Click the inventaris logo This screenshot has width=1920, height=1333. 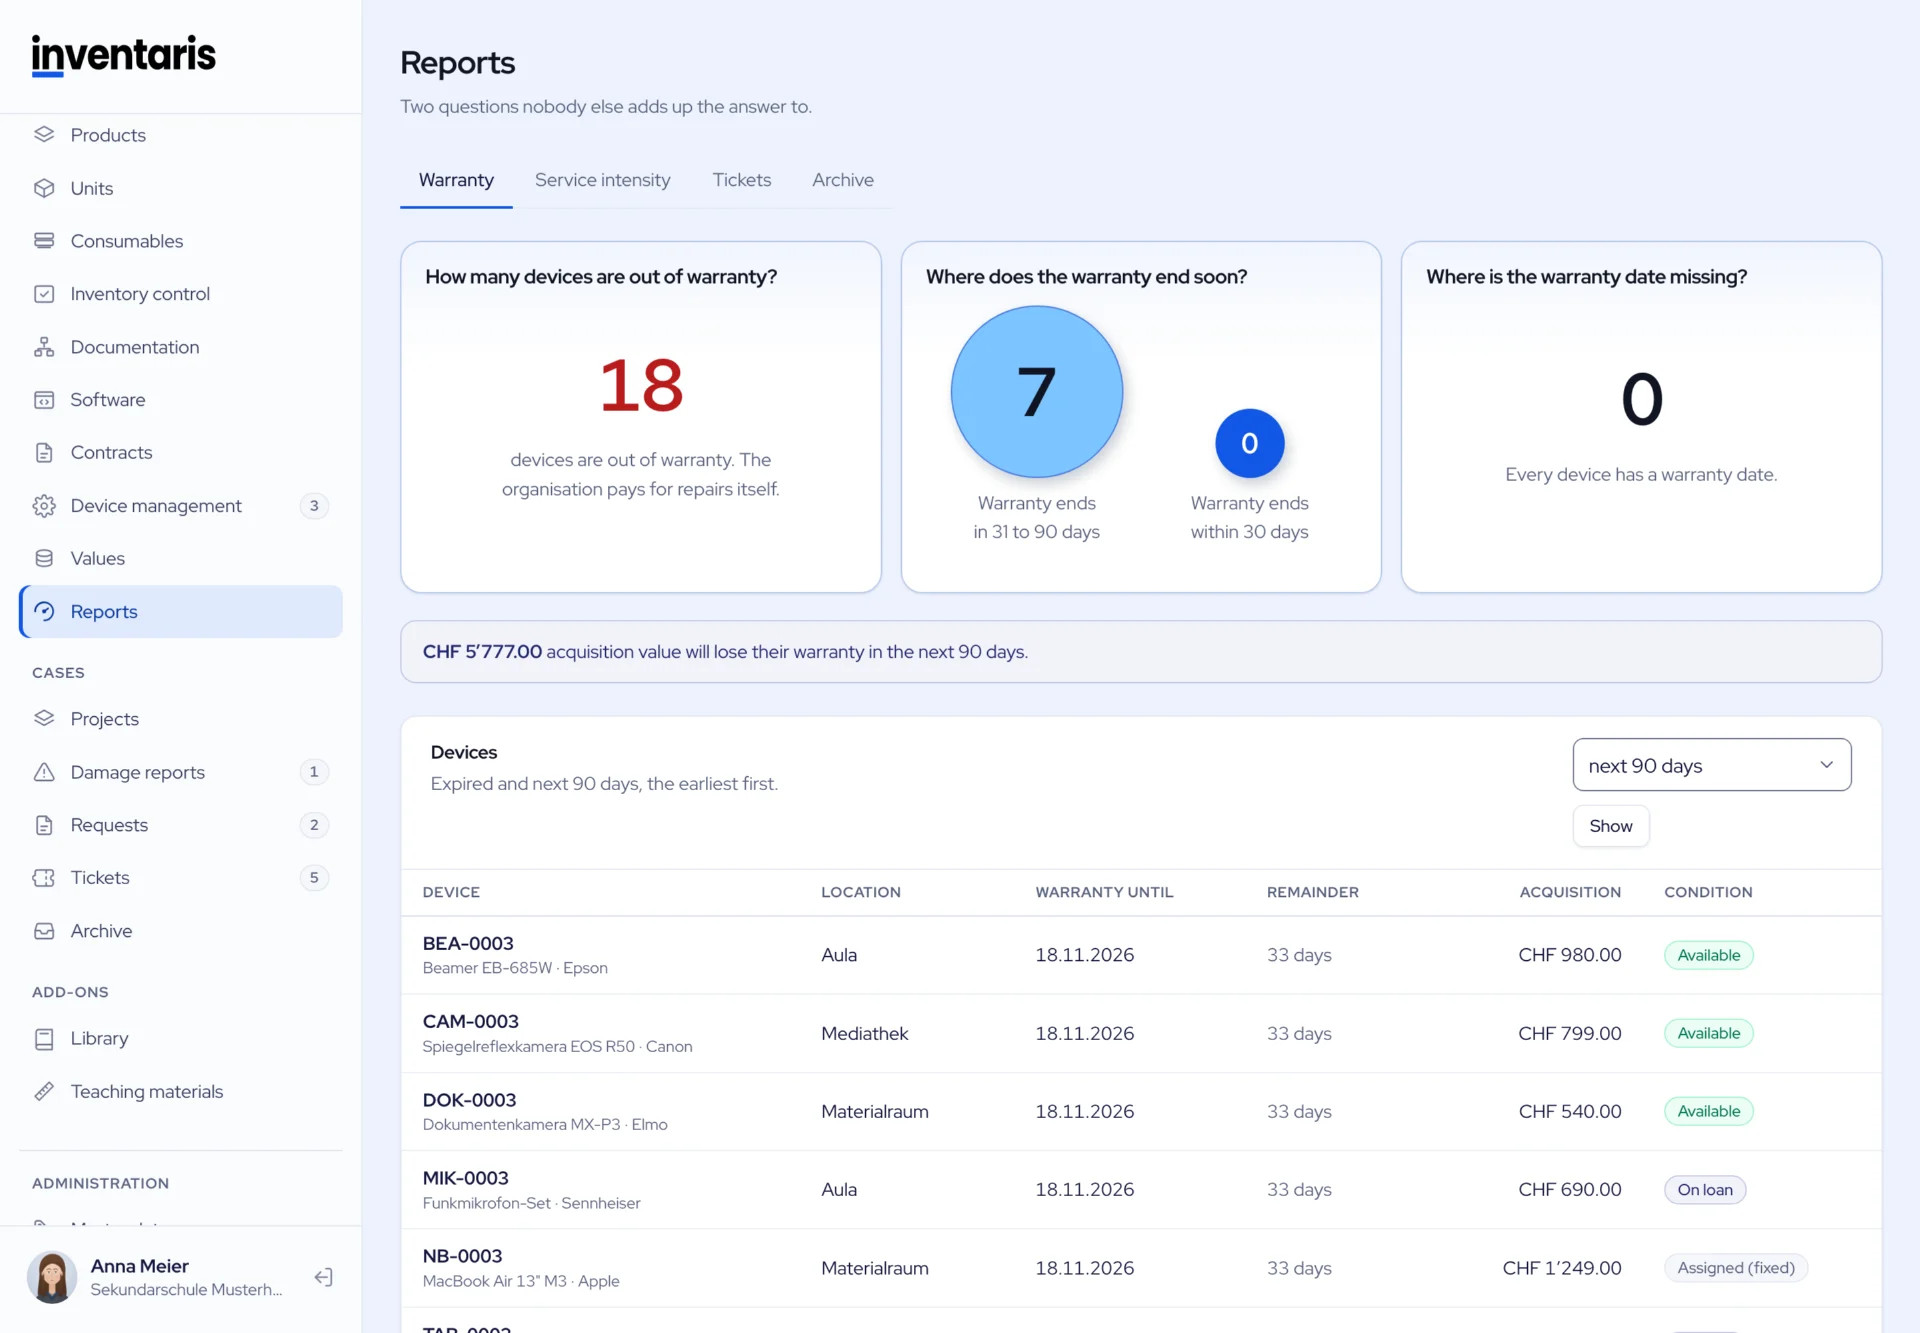pos(124,55)
